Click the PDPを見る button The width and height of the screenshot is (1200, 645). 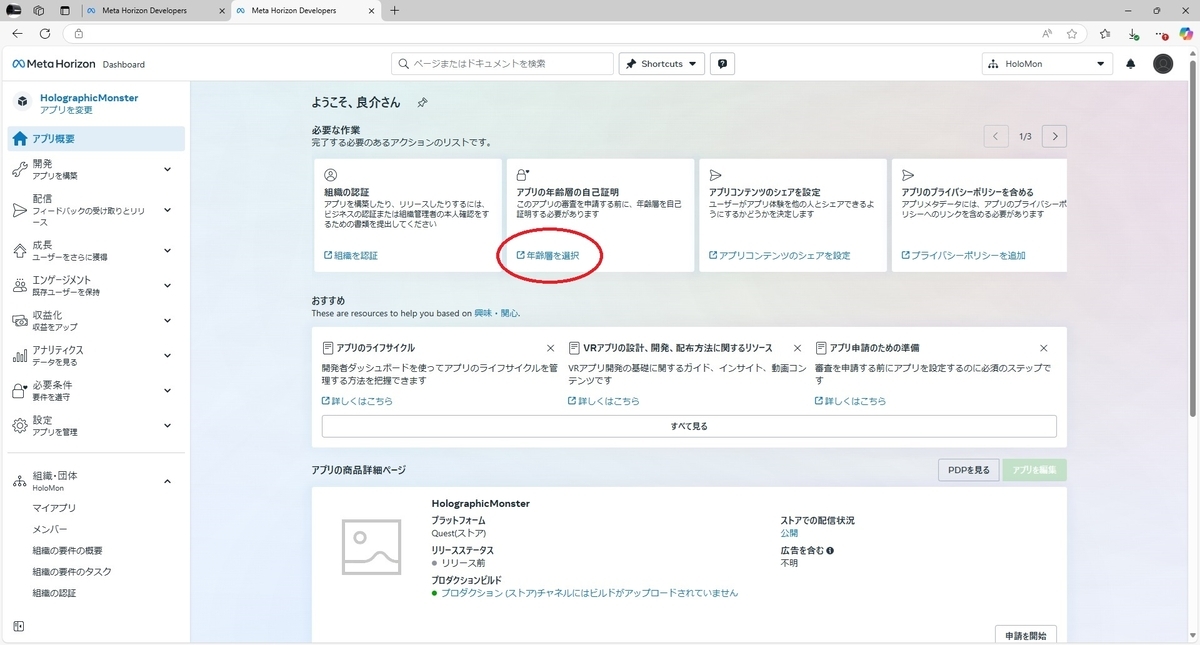968,470
